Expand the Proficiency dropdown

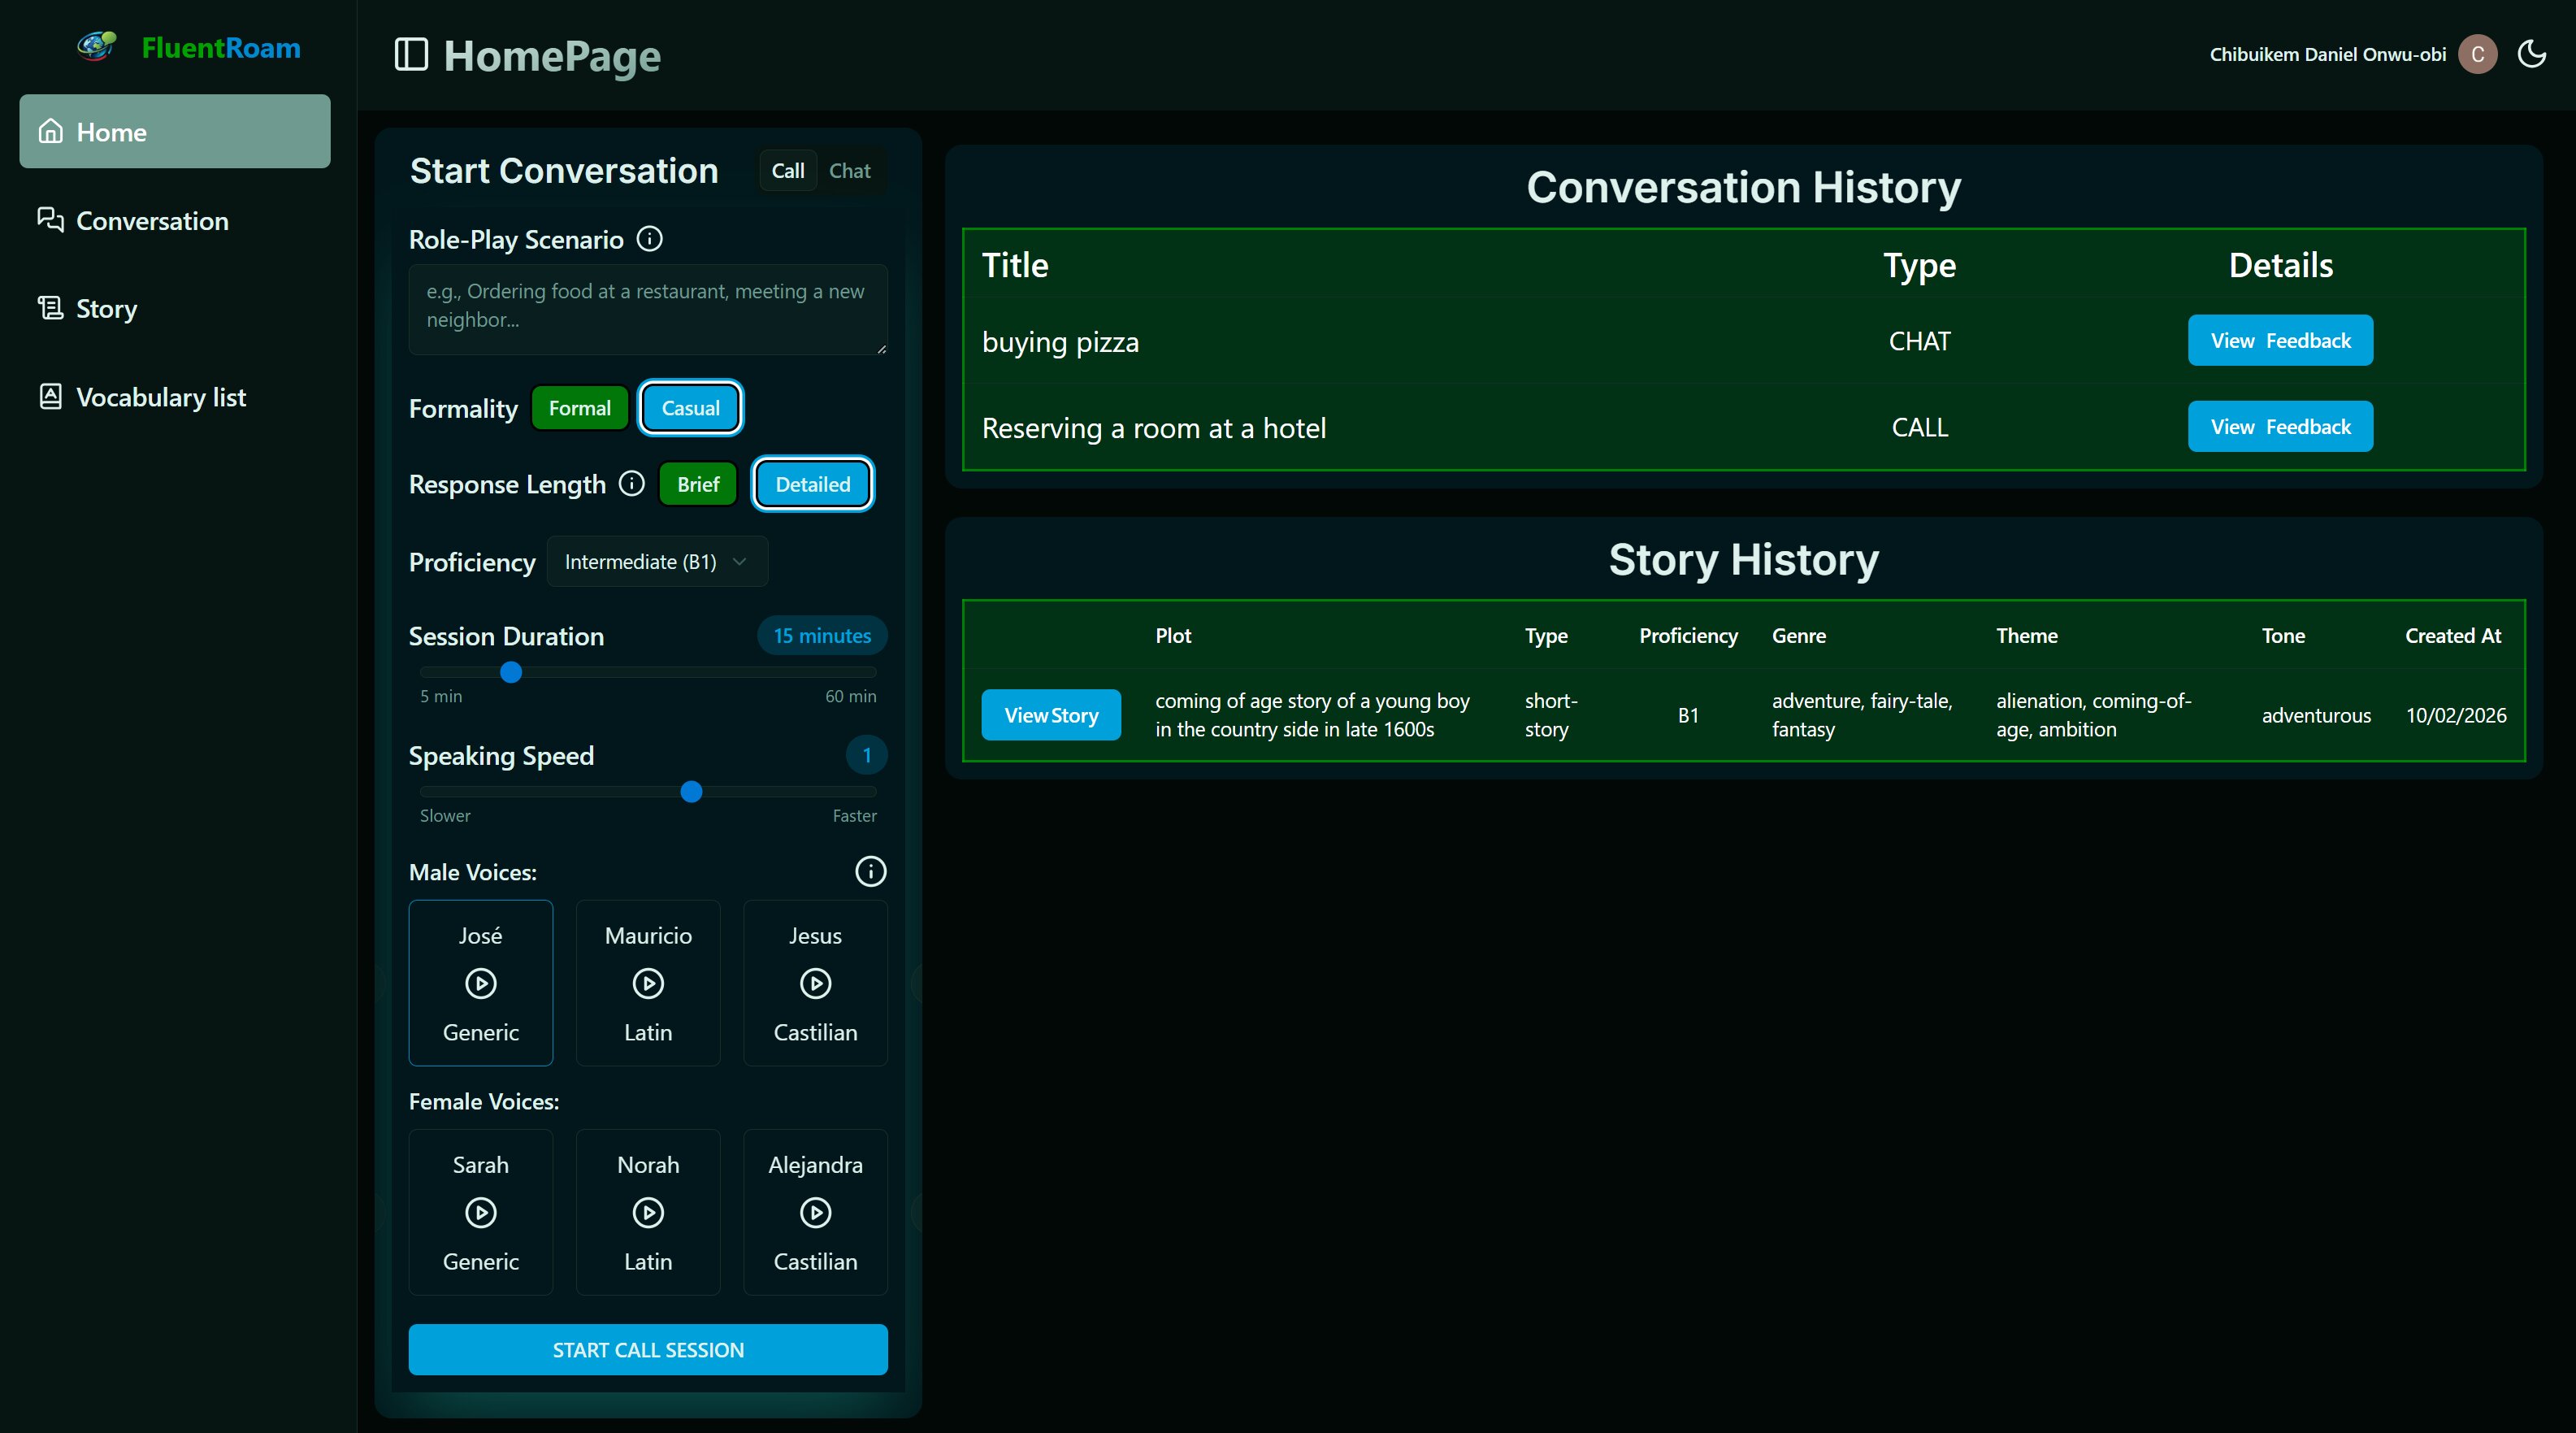click(657, 562)
